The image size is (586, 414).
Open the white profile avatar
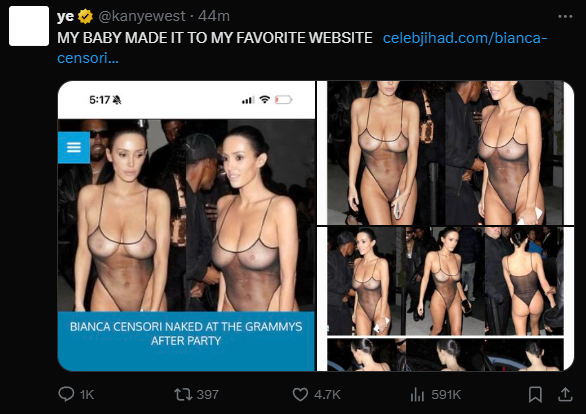29,26
